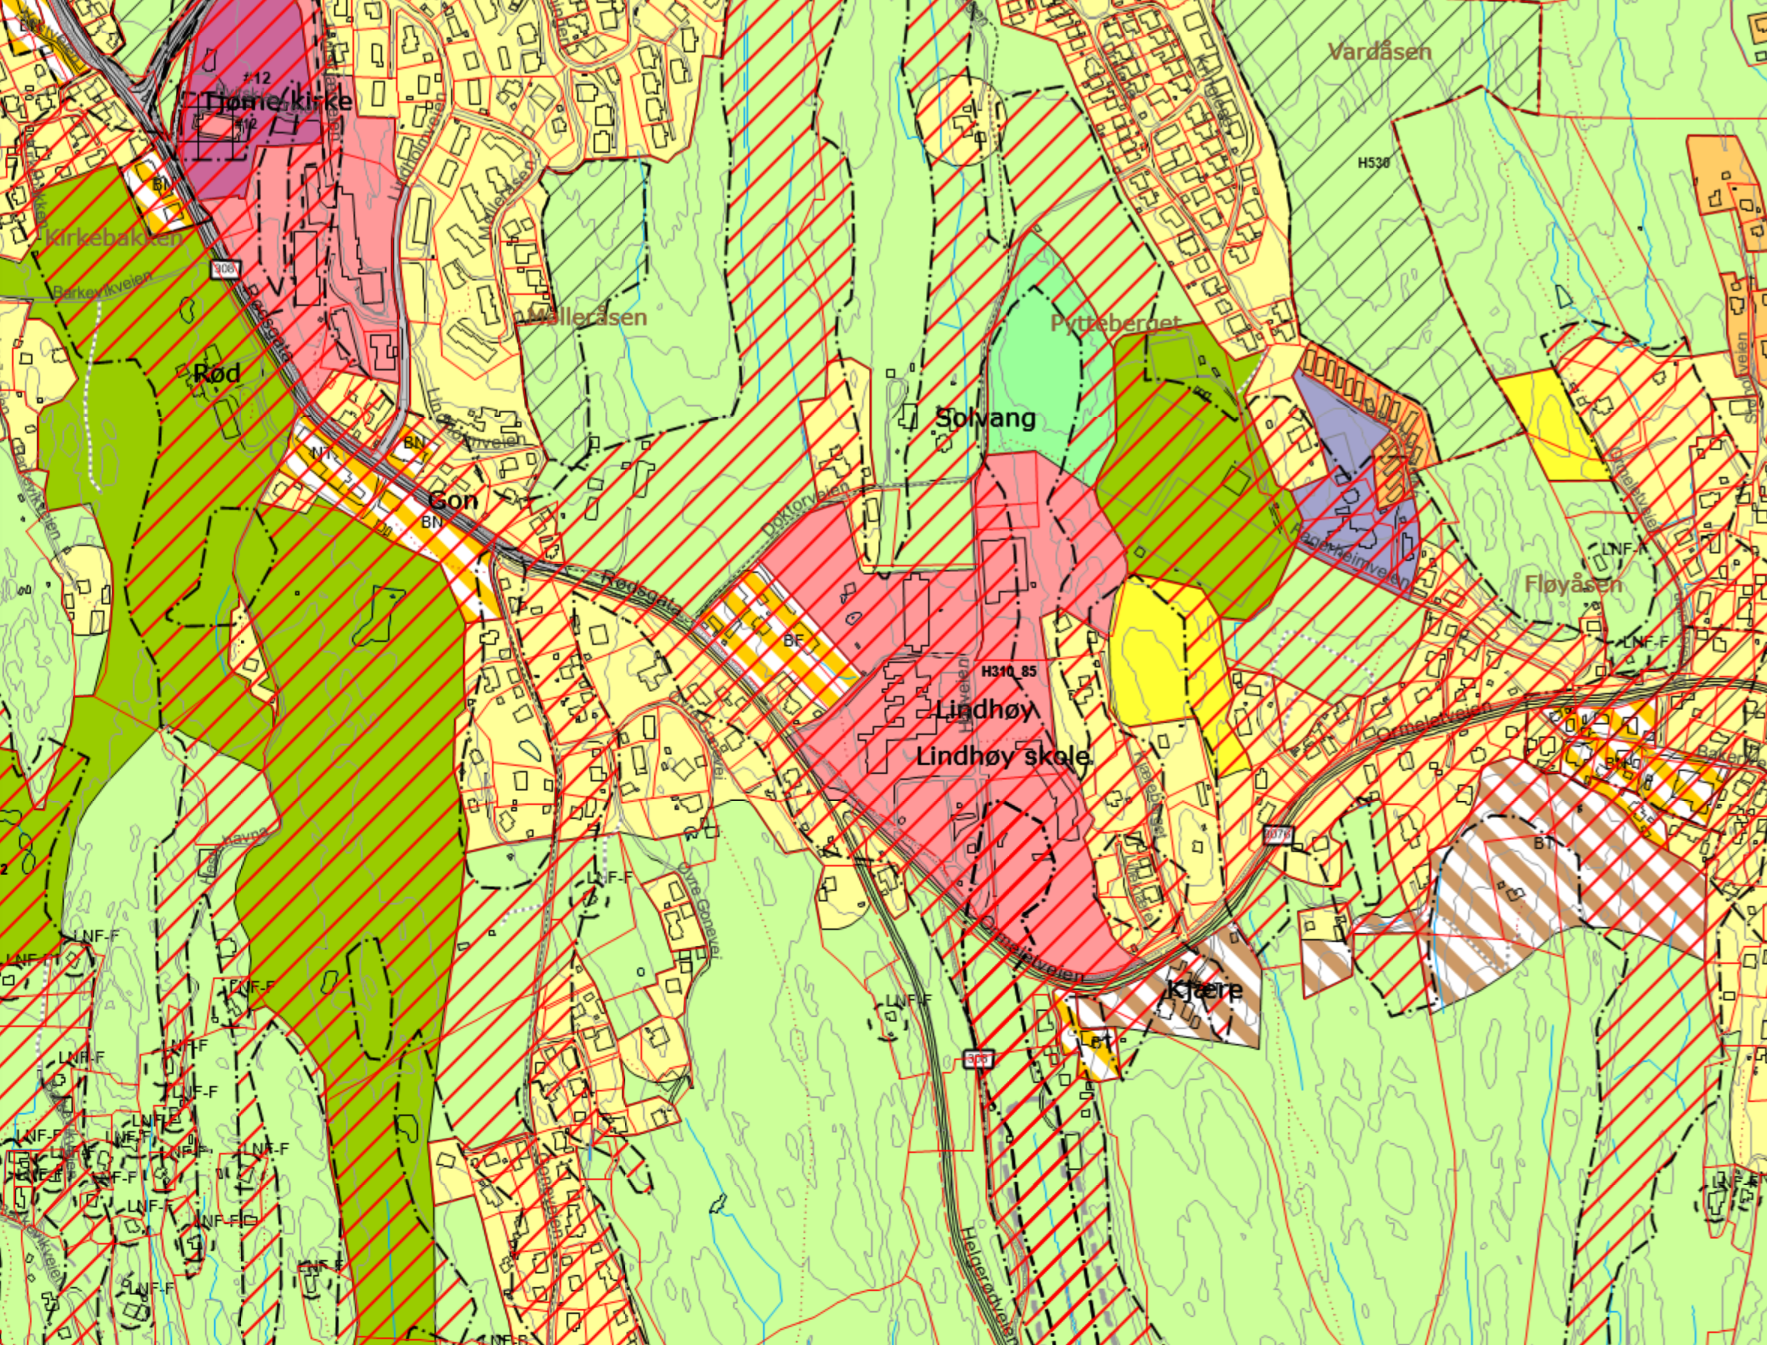Click the BF zone label

click(x=793, y=641)
